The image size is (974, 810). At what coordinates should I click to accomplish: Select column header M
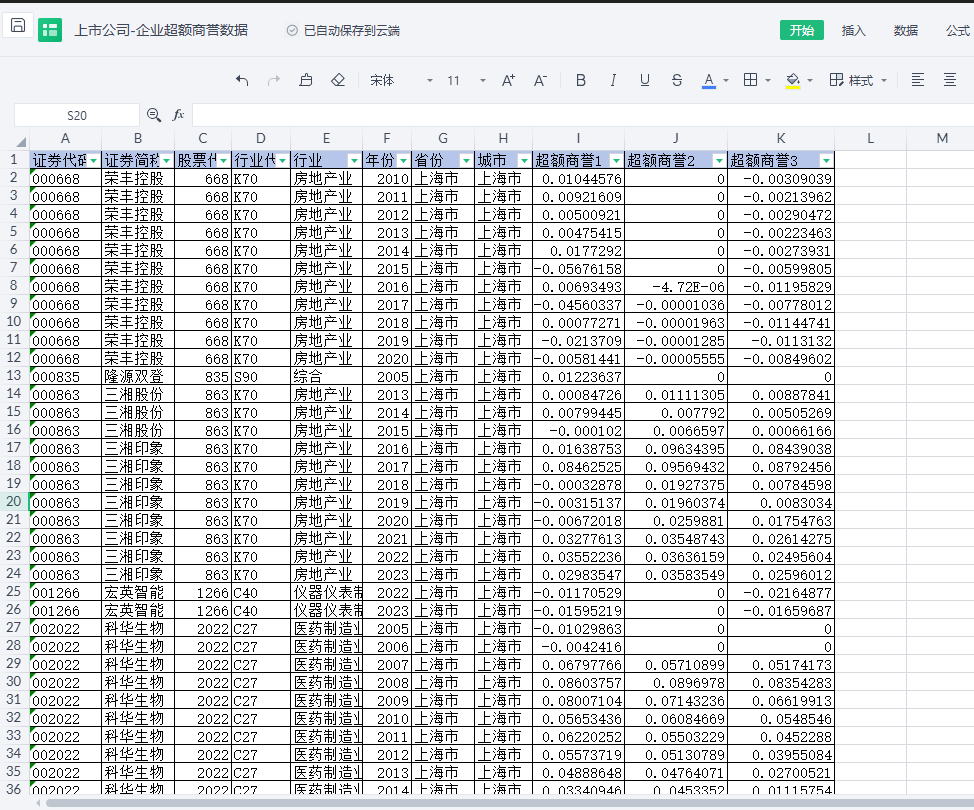942,139
